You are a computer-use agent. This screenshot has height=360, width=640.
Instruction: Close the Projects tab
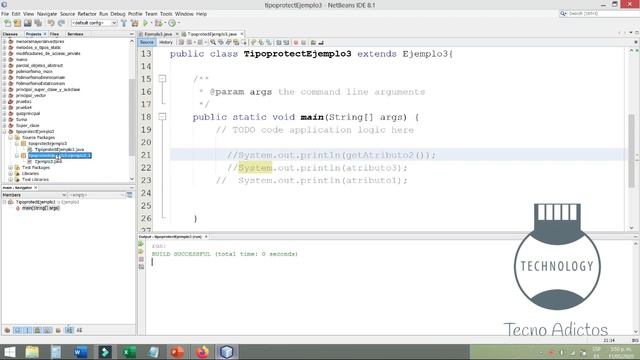(x=45, y=34)
